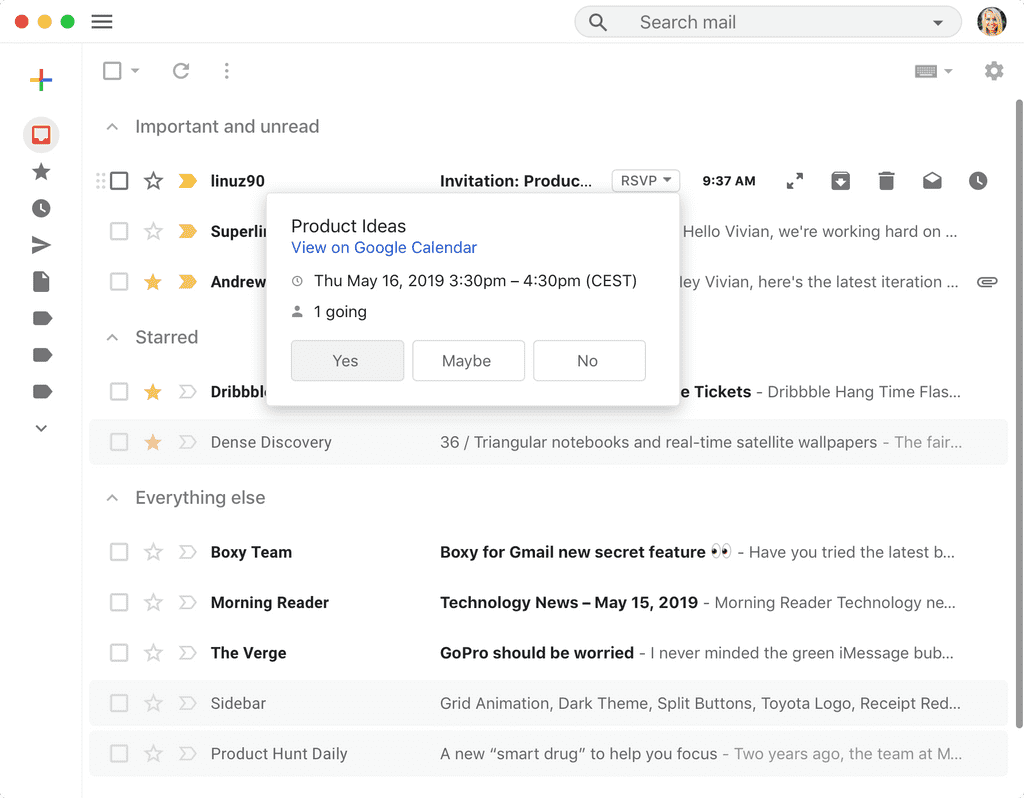
Task: Open the Morning Reader Technology News email
Action: pos(549,602)
